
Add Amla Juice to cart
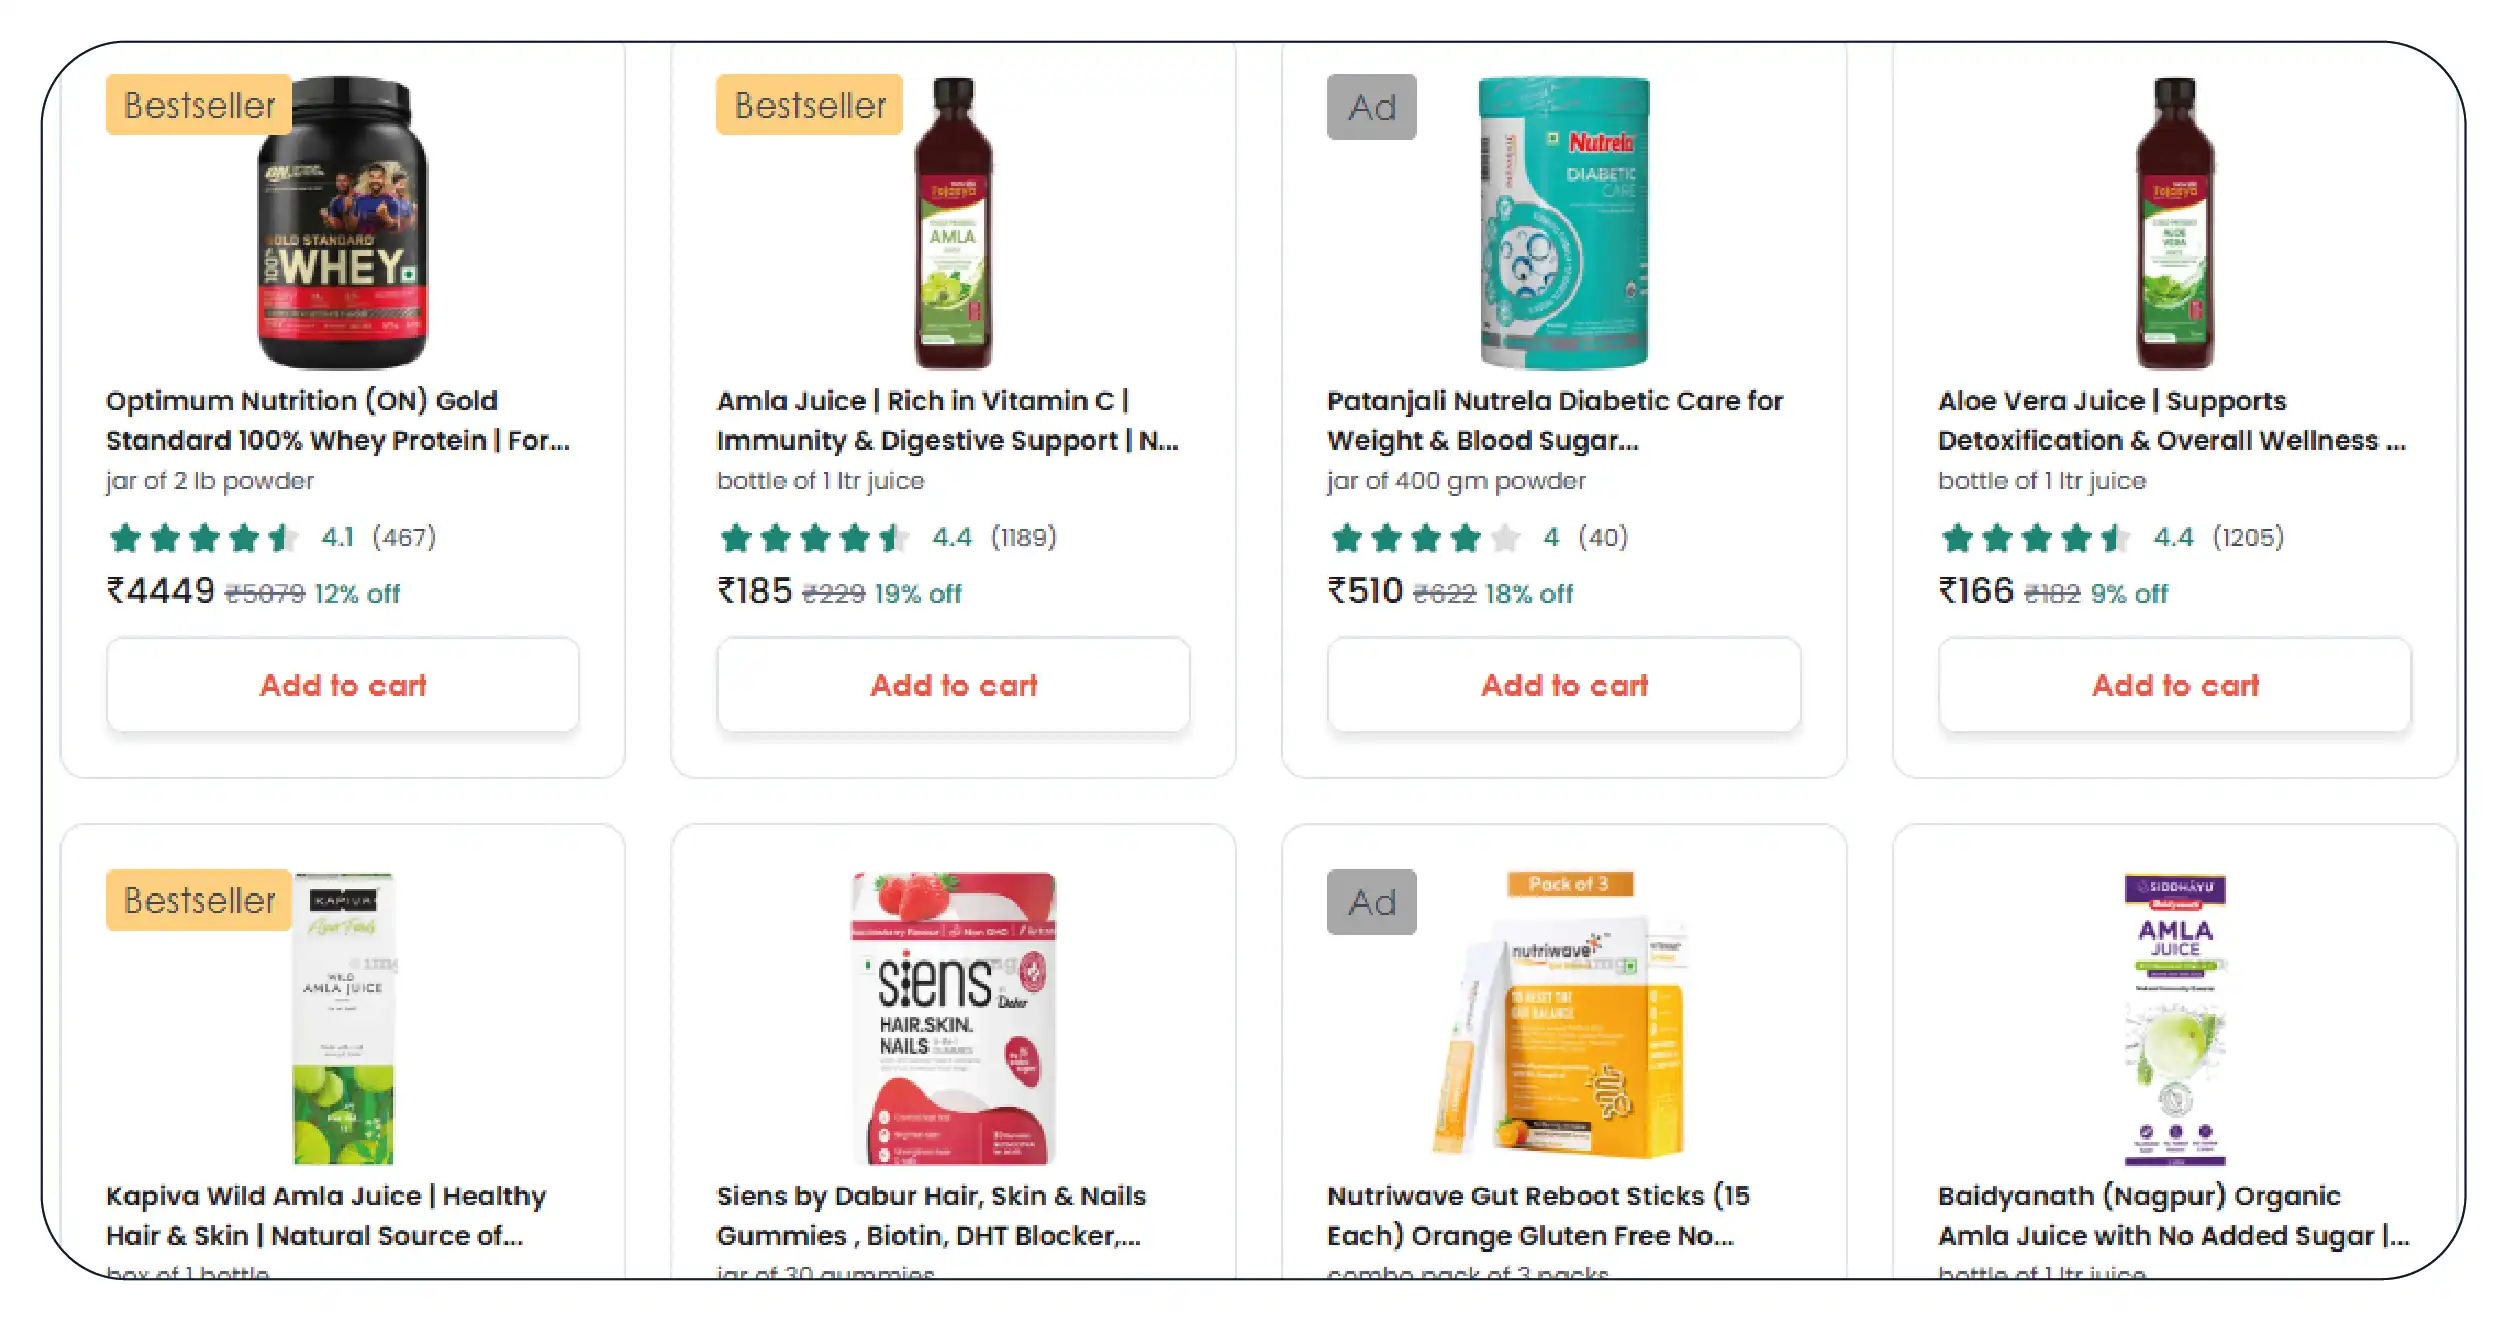pos(953,685)
